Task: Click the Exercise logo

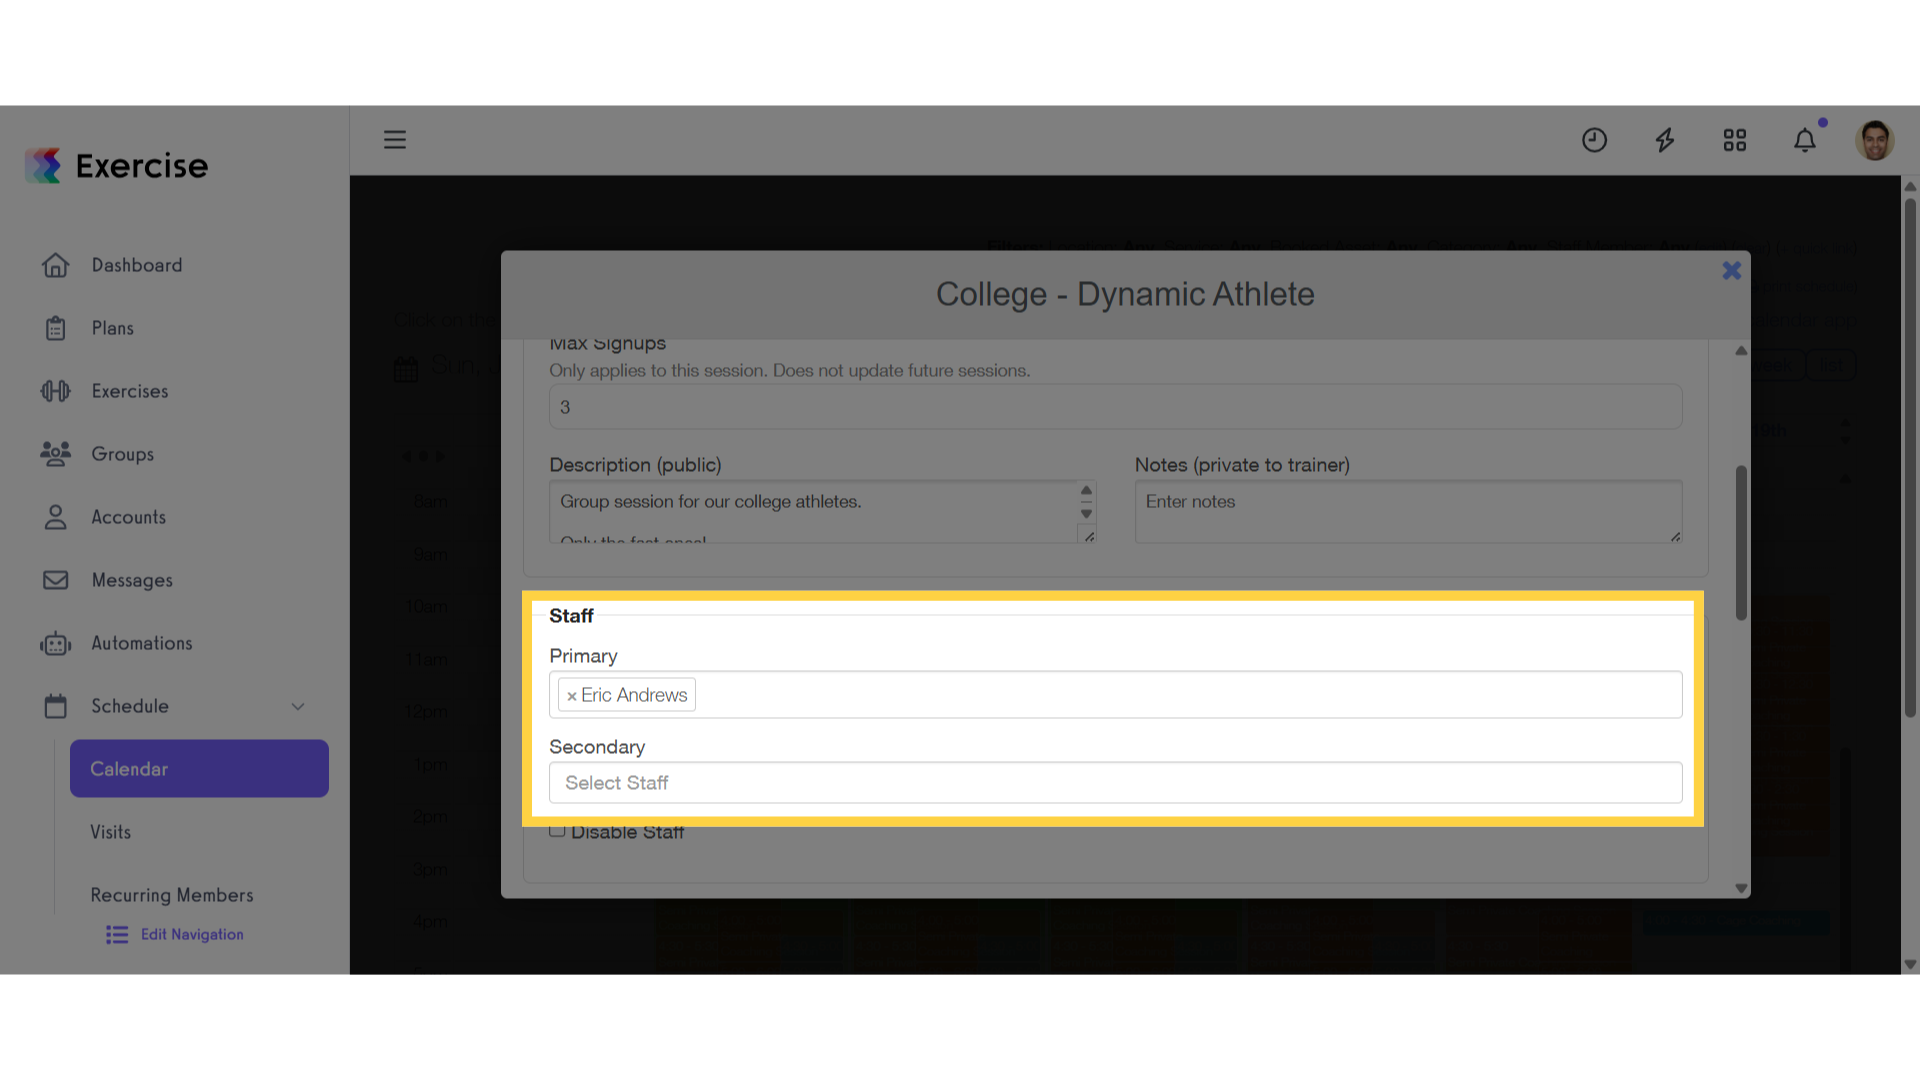Action: pos(117,166)
